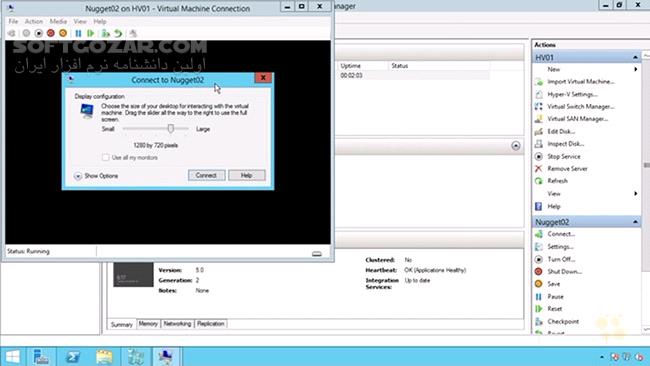Click the green Reset toolbar icon

point(90,33)
